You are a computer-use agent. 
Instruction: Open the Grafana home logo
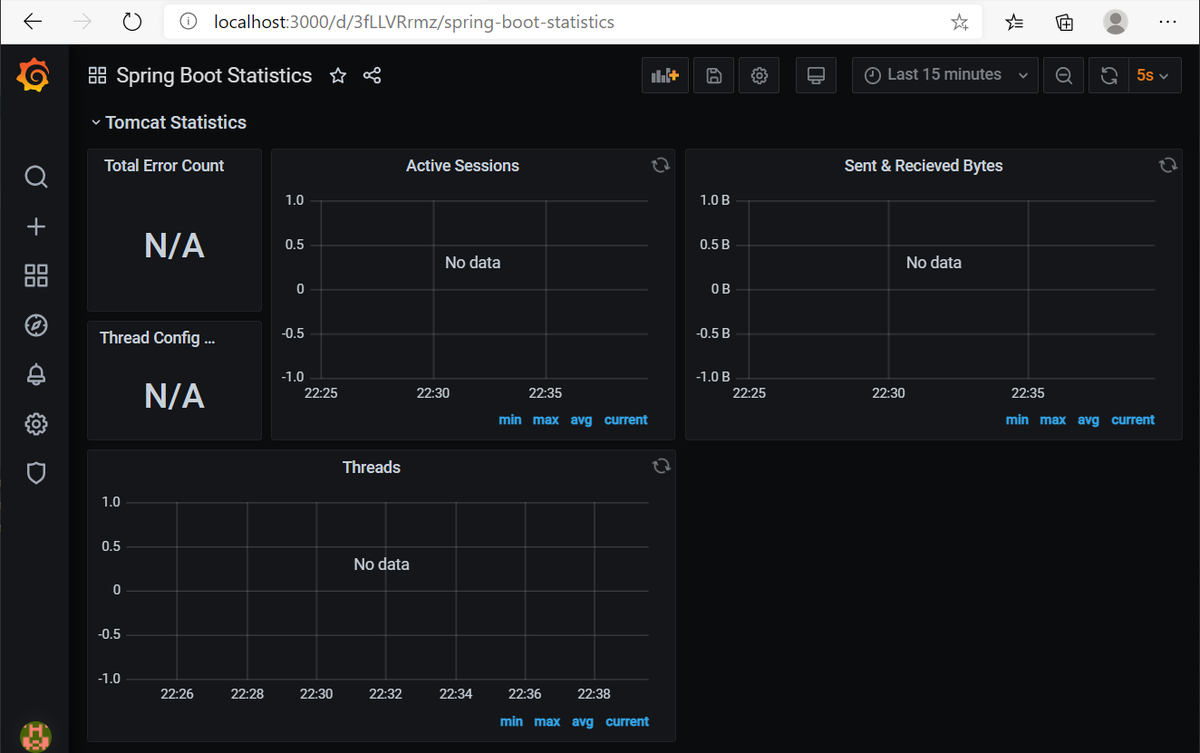[x=35, y=75]
